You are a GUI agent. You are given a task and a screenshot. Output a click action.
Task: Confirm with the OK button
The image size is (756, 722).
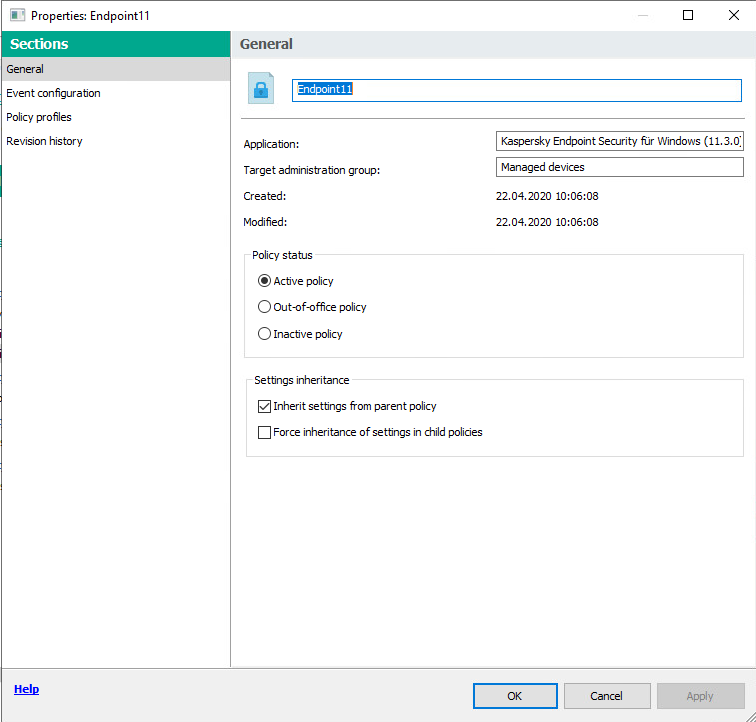tap(515, 696)
